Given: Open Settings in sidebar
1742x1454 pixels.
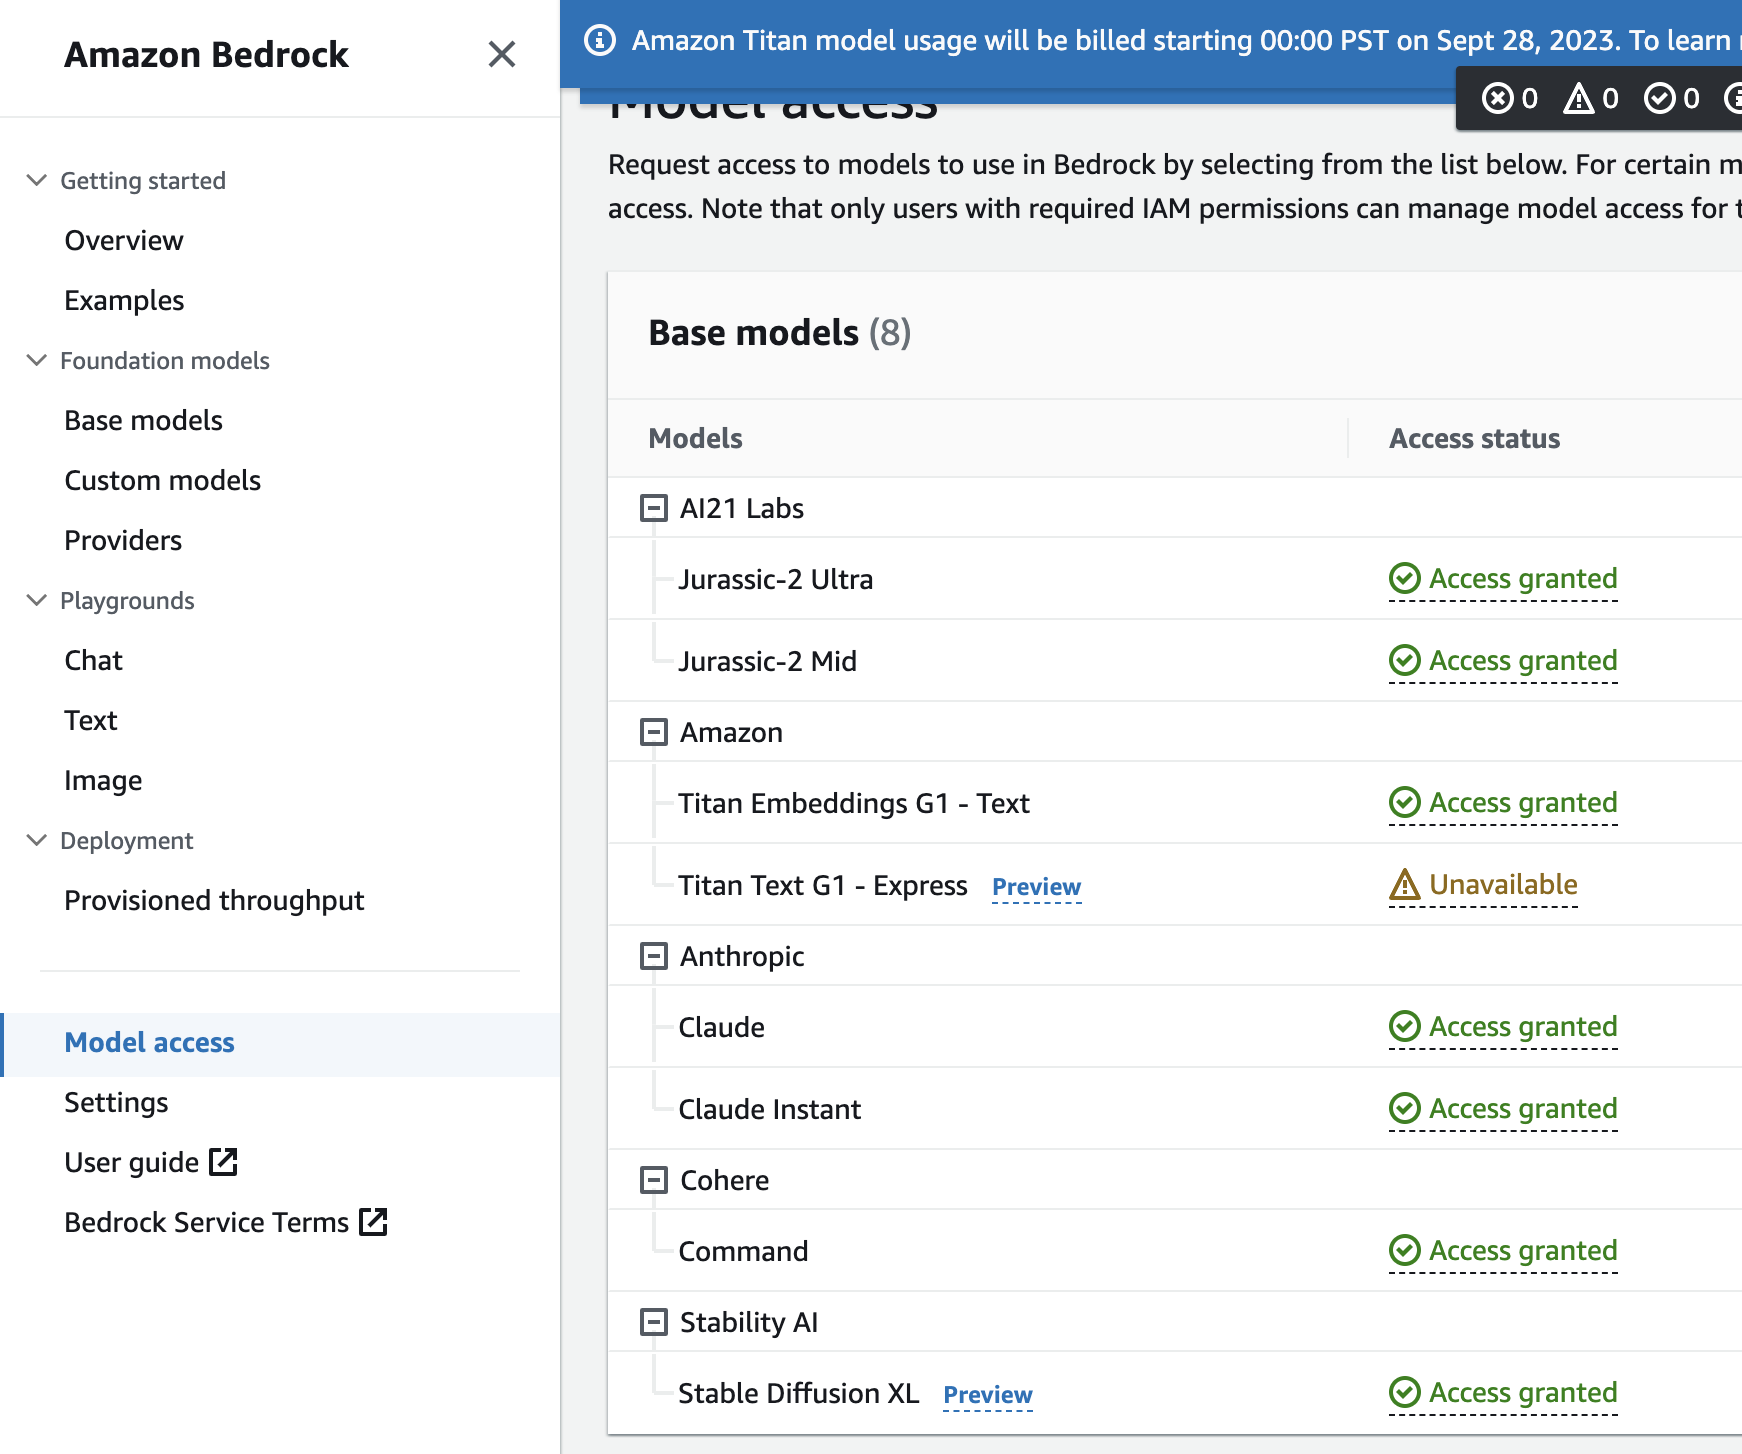Looking at the screenshot, I should point(116,1102).
